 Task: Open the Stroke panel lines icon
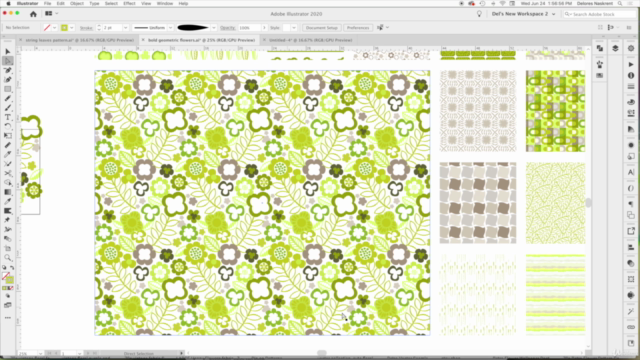coord(631,87)
